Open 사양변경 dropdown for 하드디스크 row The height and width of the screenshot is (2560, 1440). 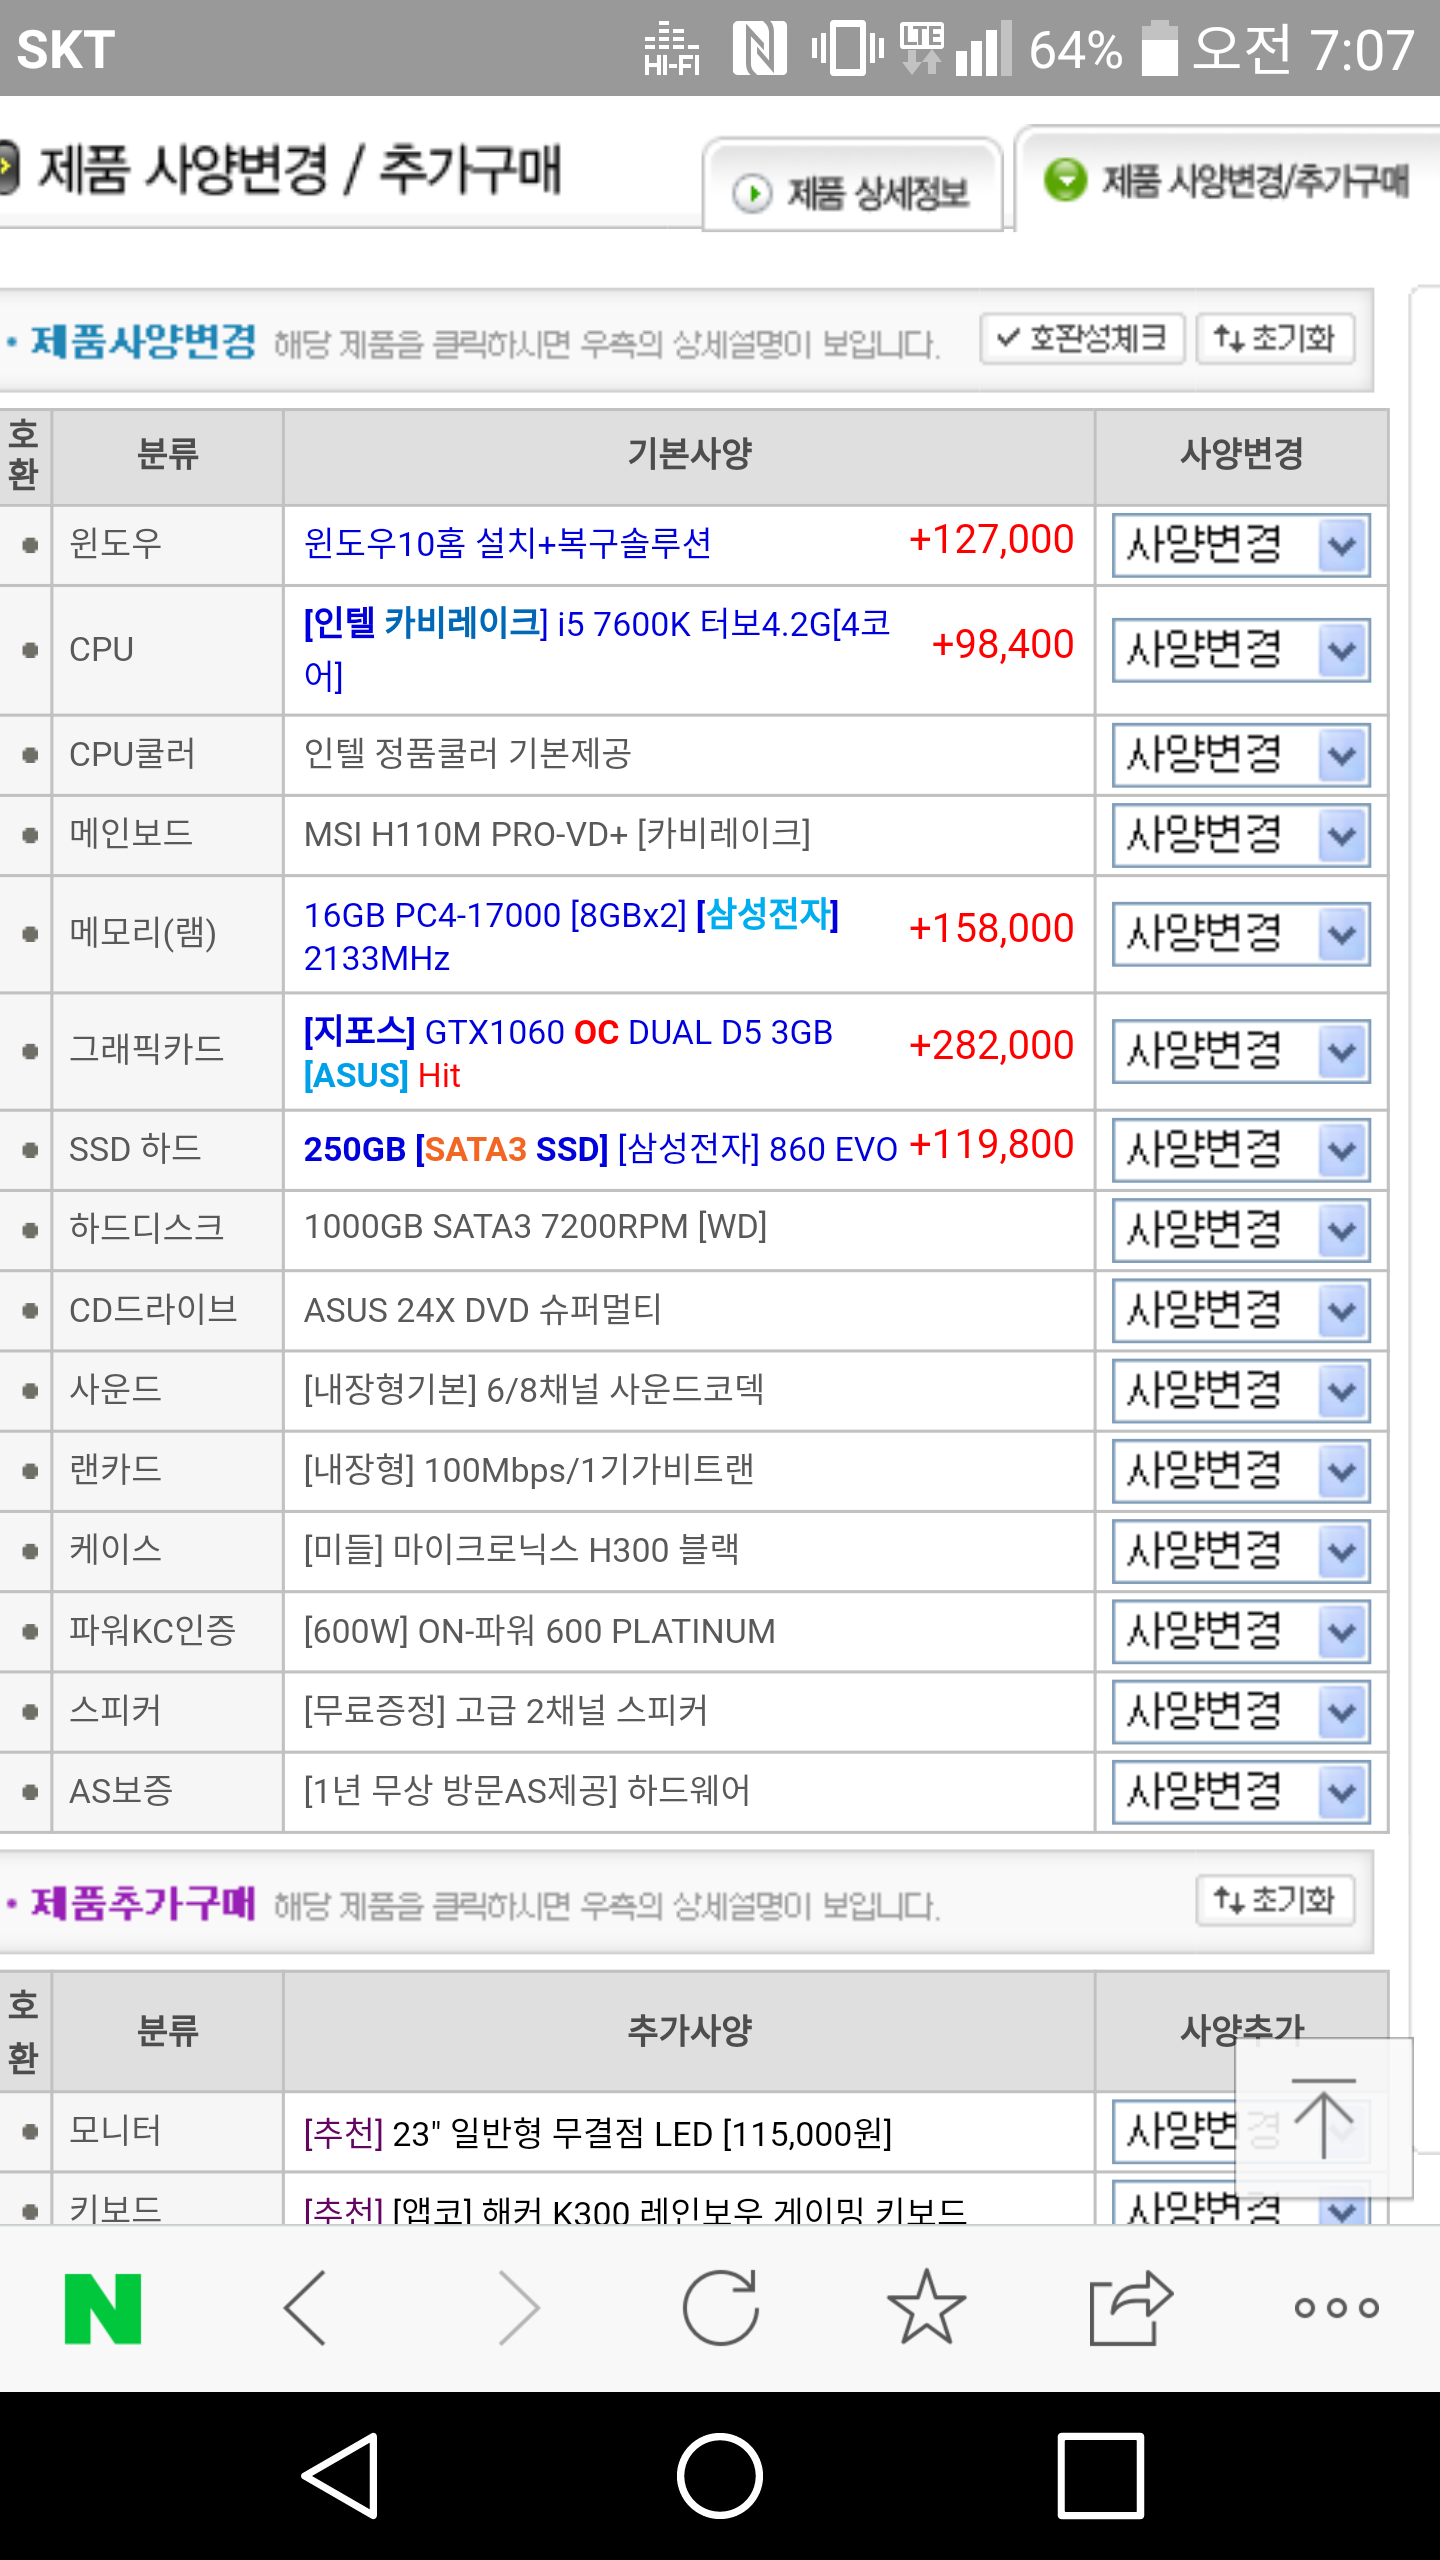tap(1241, 1230)
